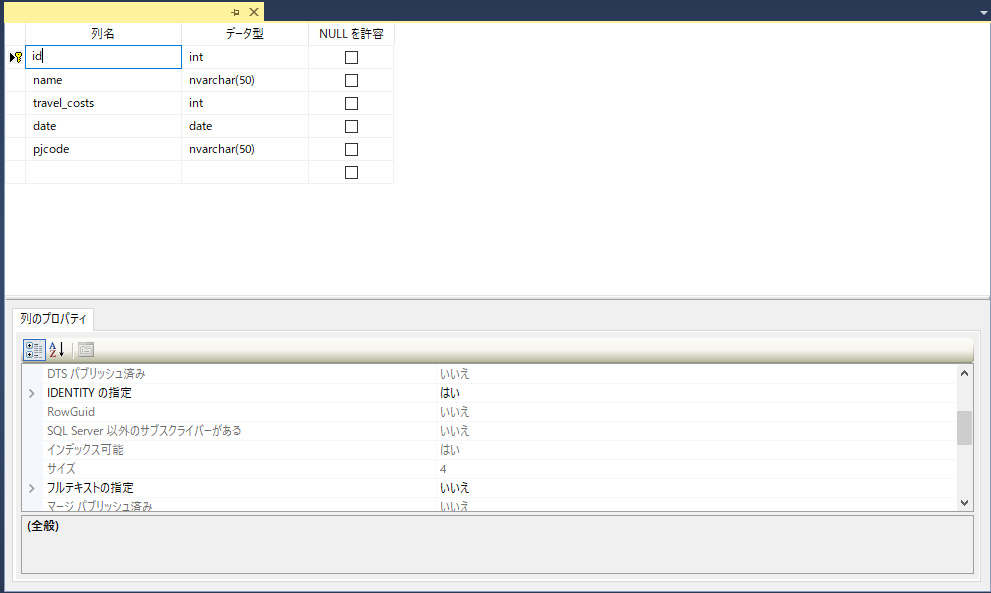Click the empty new column name cell
This screenshot has width=991, height=593.
104,172
